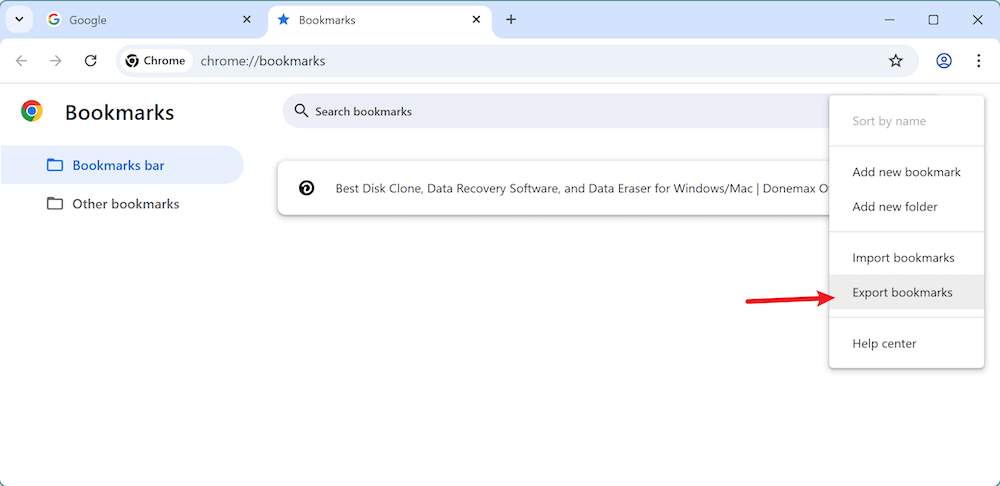Click the Other bookmarks folder icon
The height and width of the screenshot is (486, 1000).
55,204
